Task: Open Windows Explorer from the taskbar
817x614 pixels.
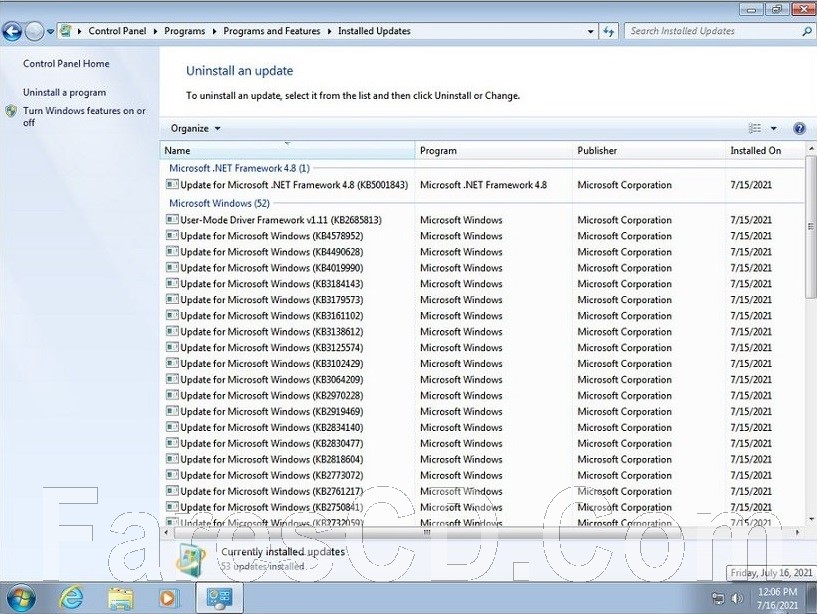Action: click(120, 598)
